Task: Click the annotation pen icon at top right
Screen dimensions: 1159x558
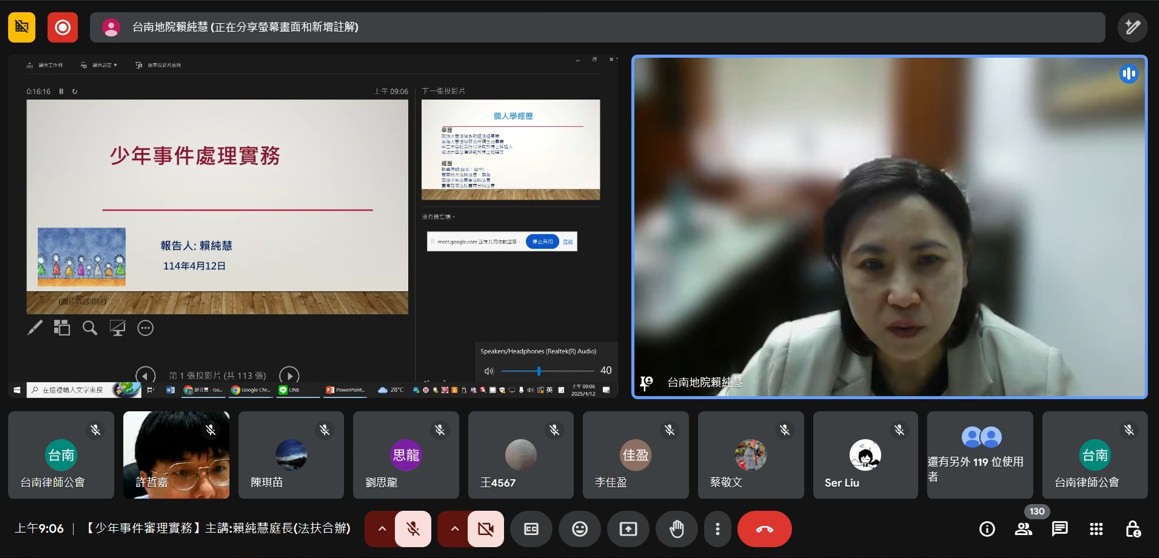Action: (x=1132, y=27)
